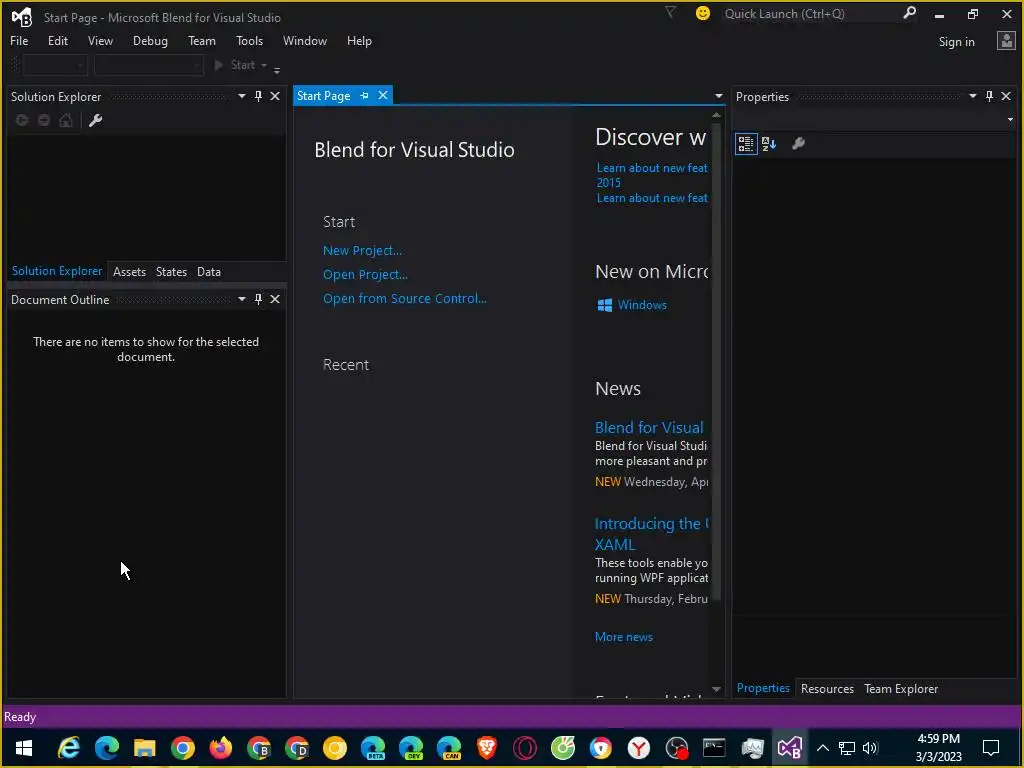Pin the Solution Explorer panel
The height and width of the screenshot is (768, 1024).
pos(259,97)
